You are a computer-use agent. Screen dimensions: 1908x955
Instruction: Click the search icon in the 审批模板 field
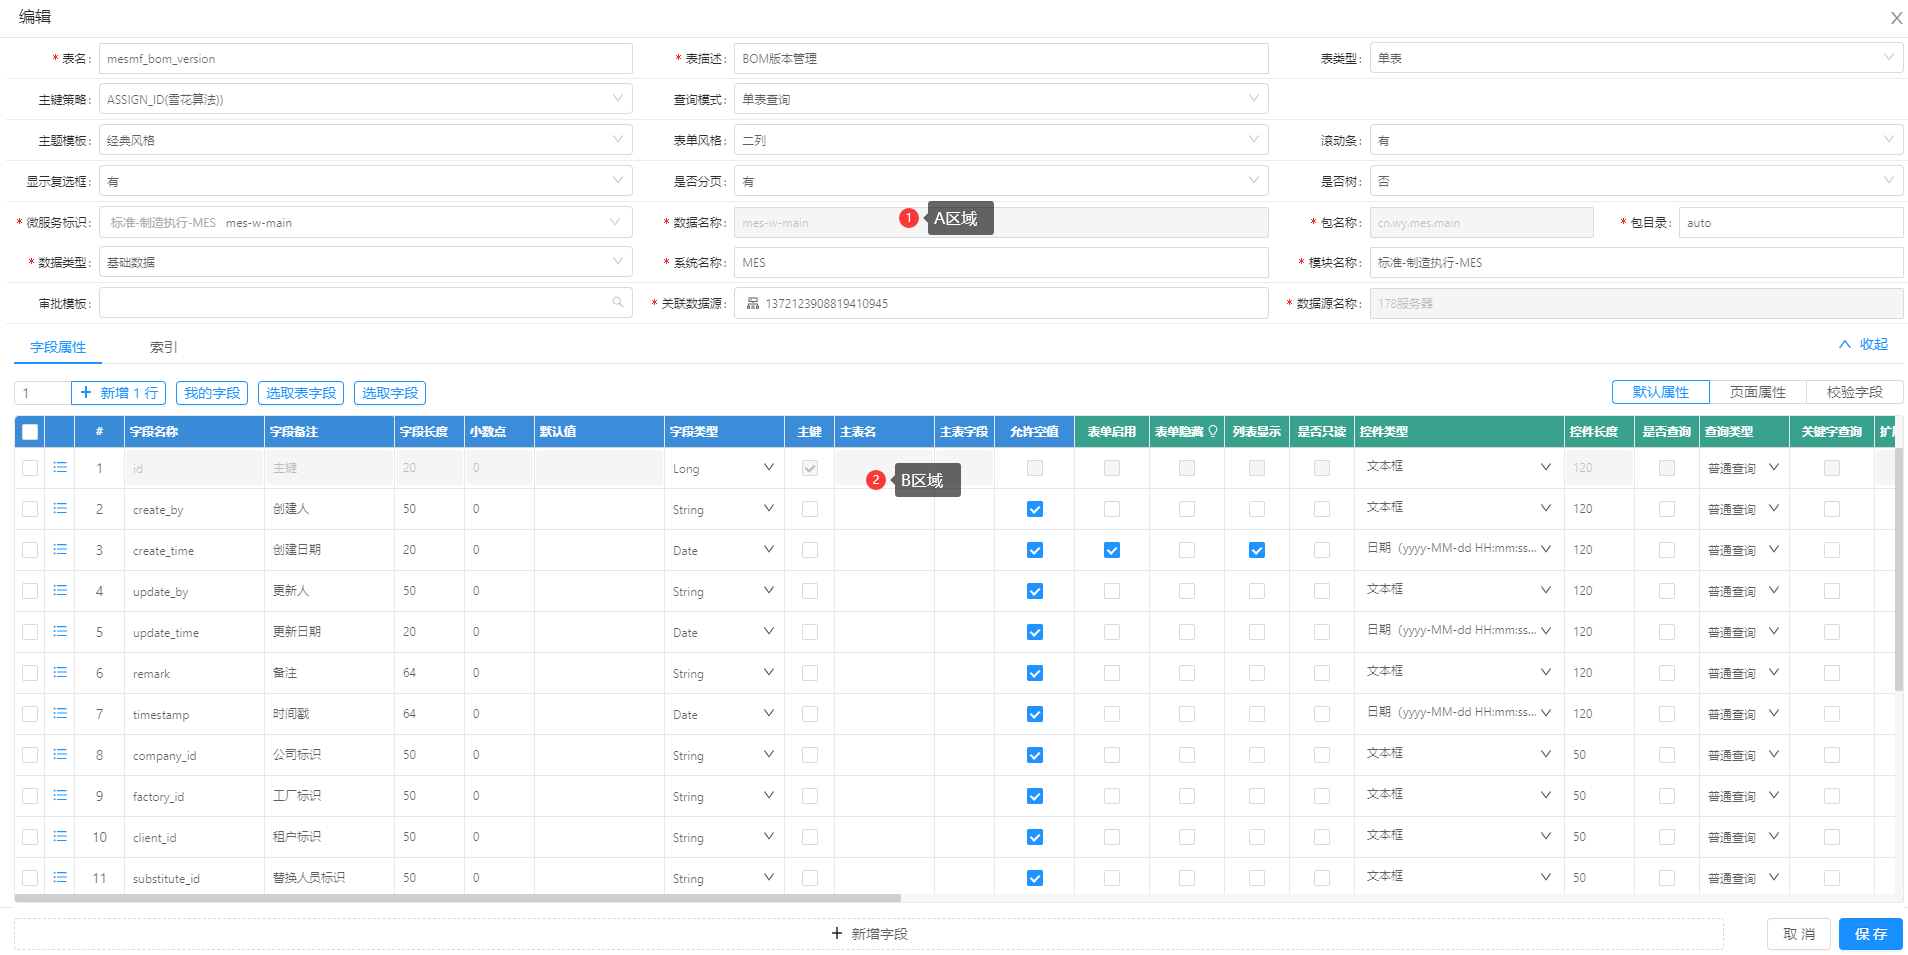click(618, 302)
